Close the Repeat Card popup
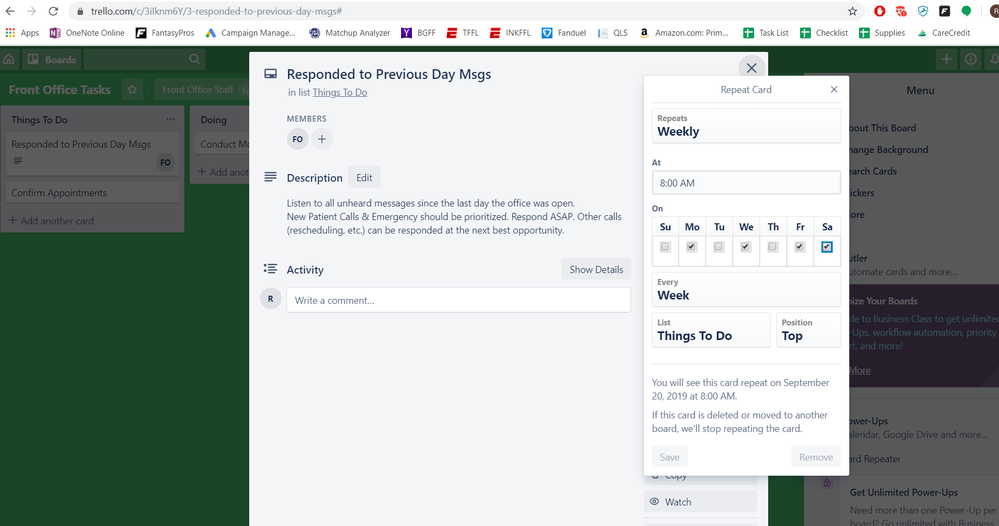 [x=834, y=89]
